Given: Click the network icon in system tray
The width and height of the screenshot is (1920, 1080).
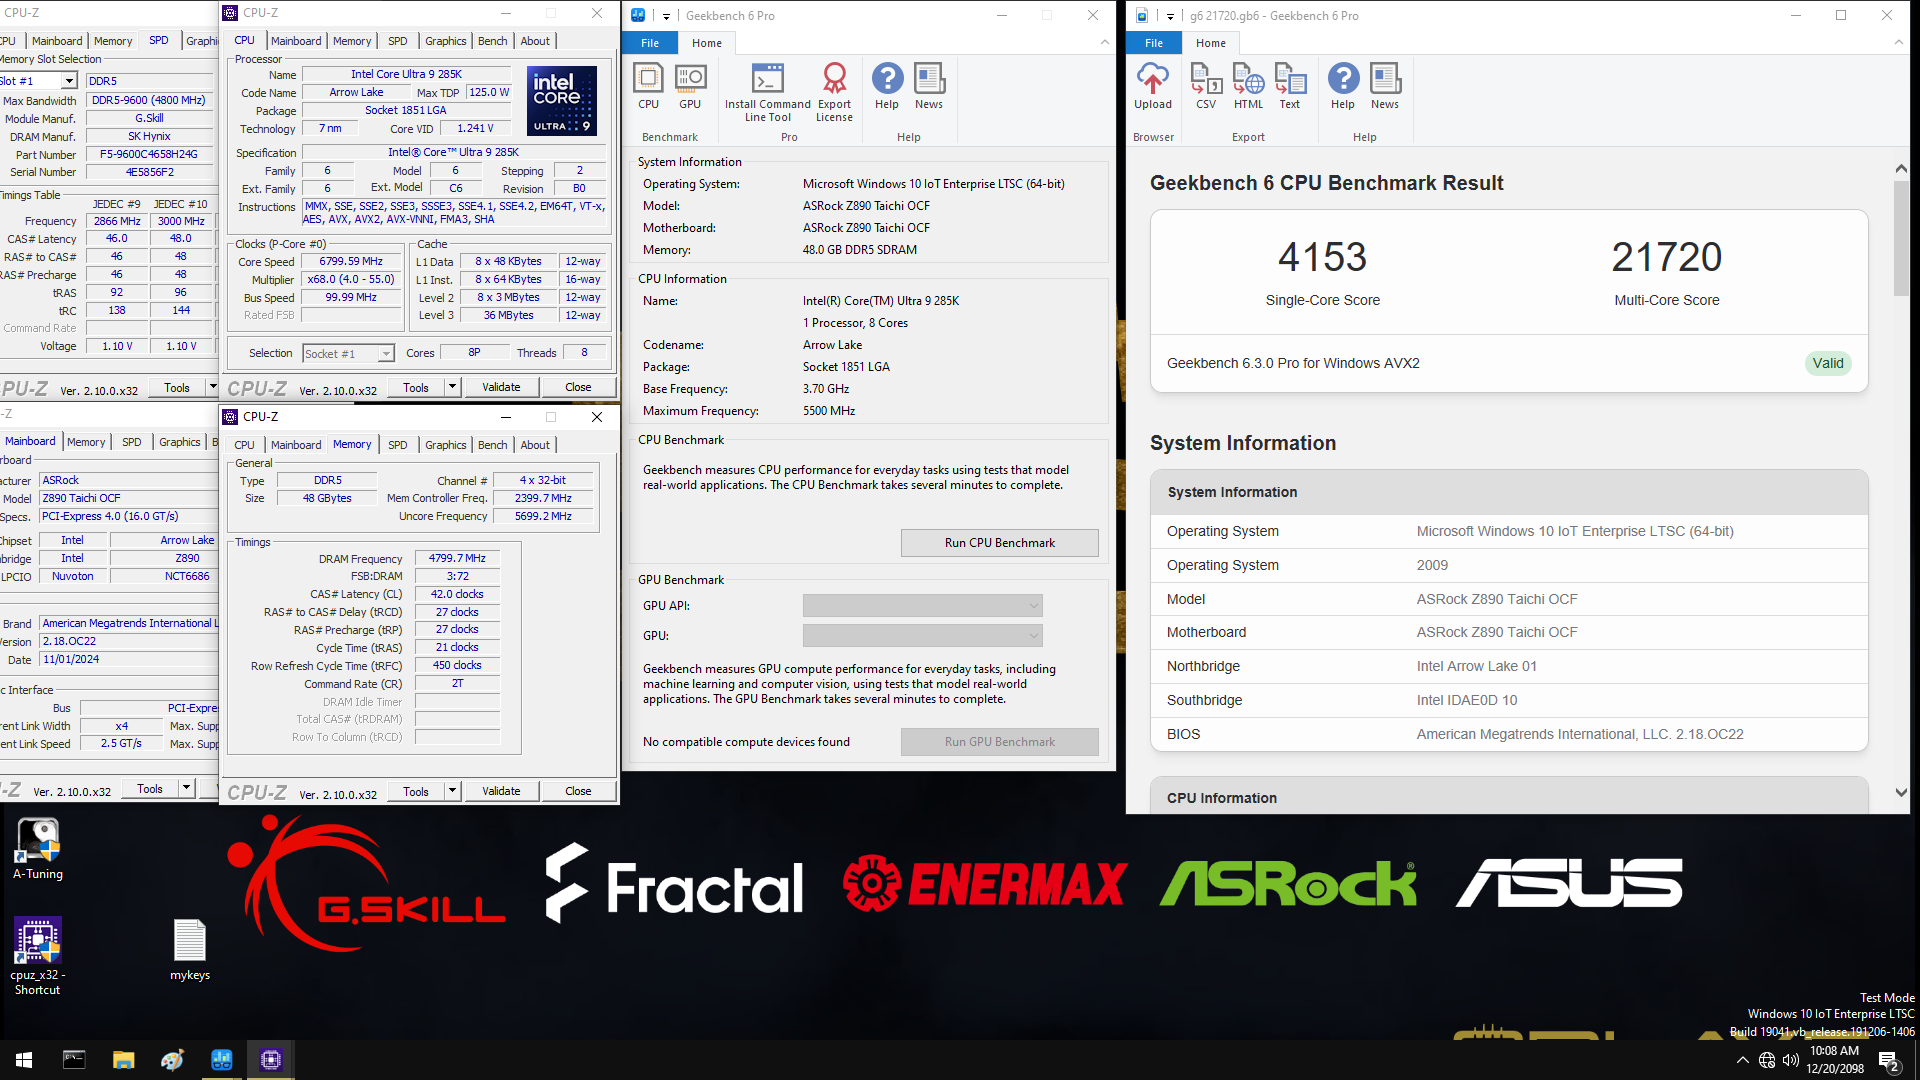Looking at the screenshot, I should 1767,1060.
